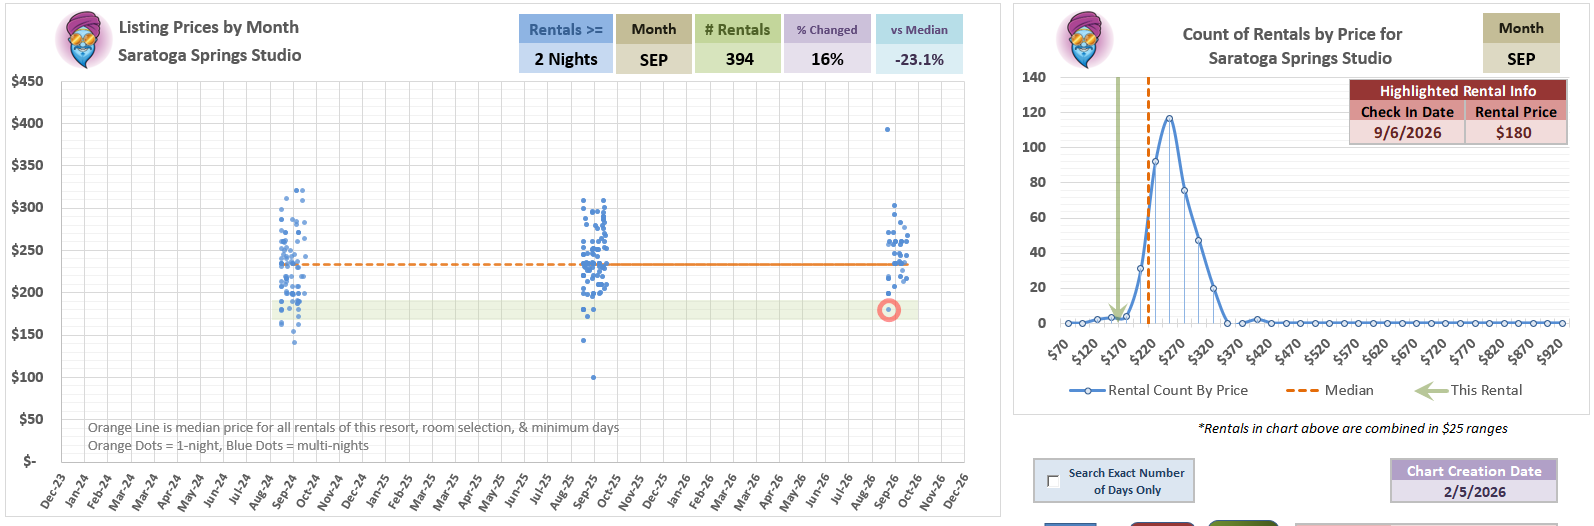Select the red-circled highlighted rental marker

pos(888,310)
